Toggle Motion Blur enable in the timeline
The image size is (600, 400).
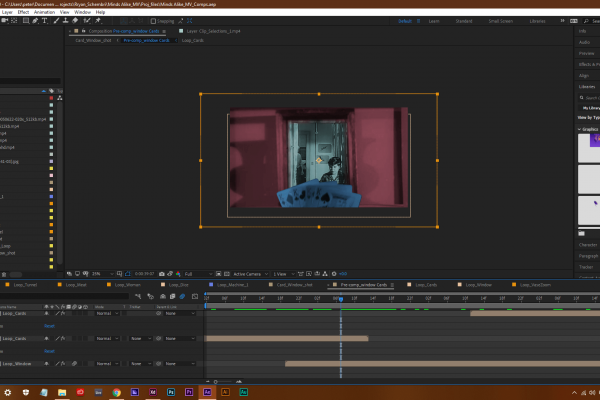183,297
